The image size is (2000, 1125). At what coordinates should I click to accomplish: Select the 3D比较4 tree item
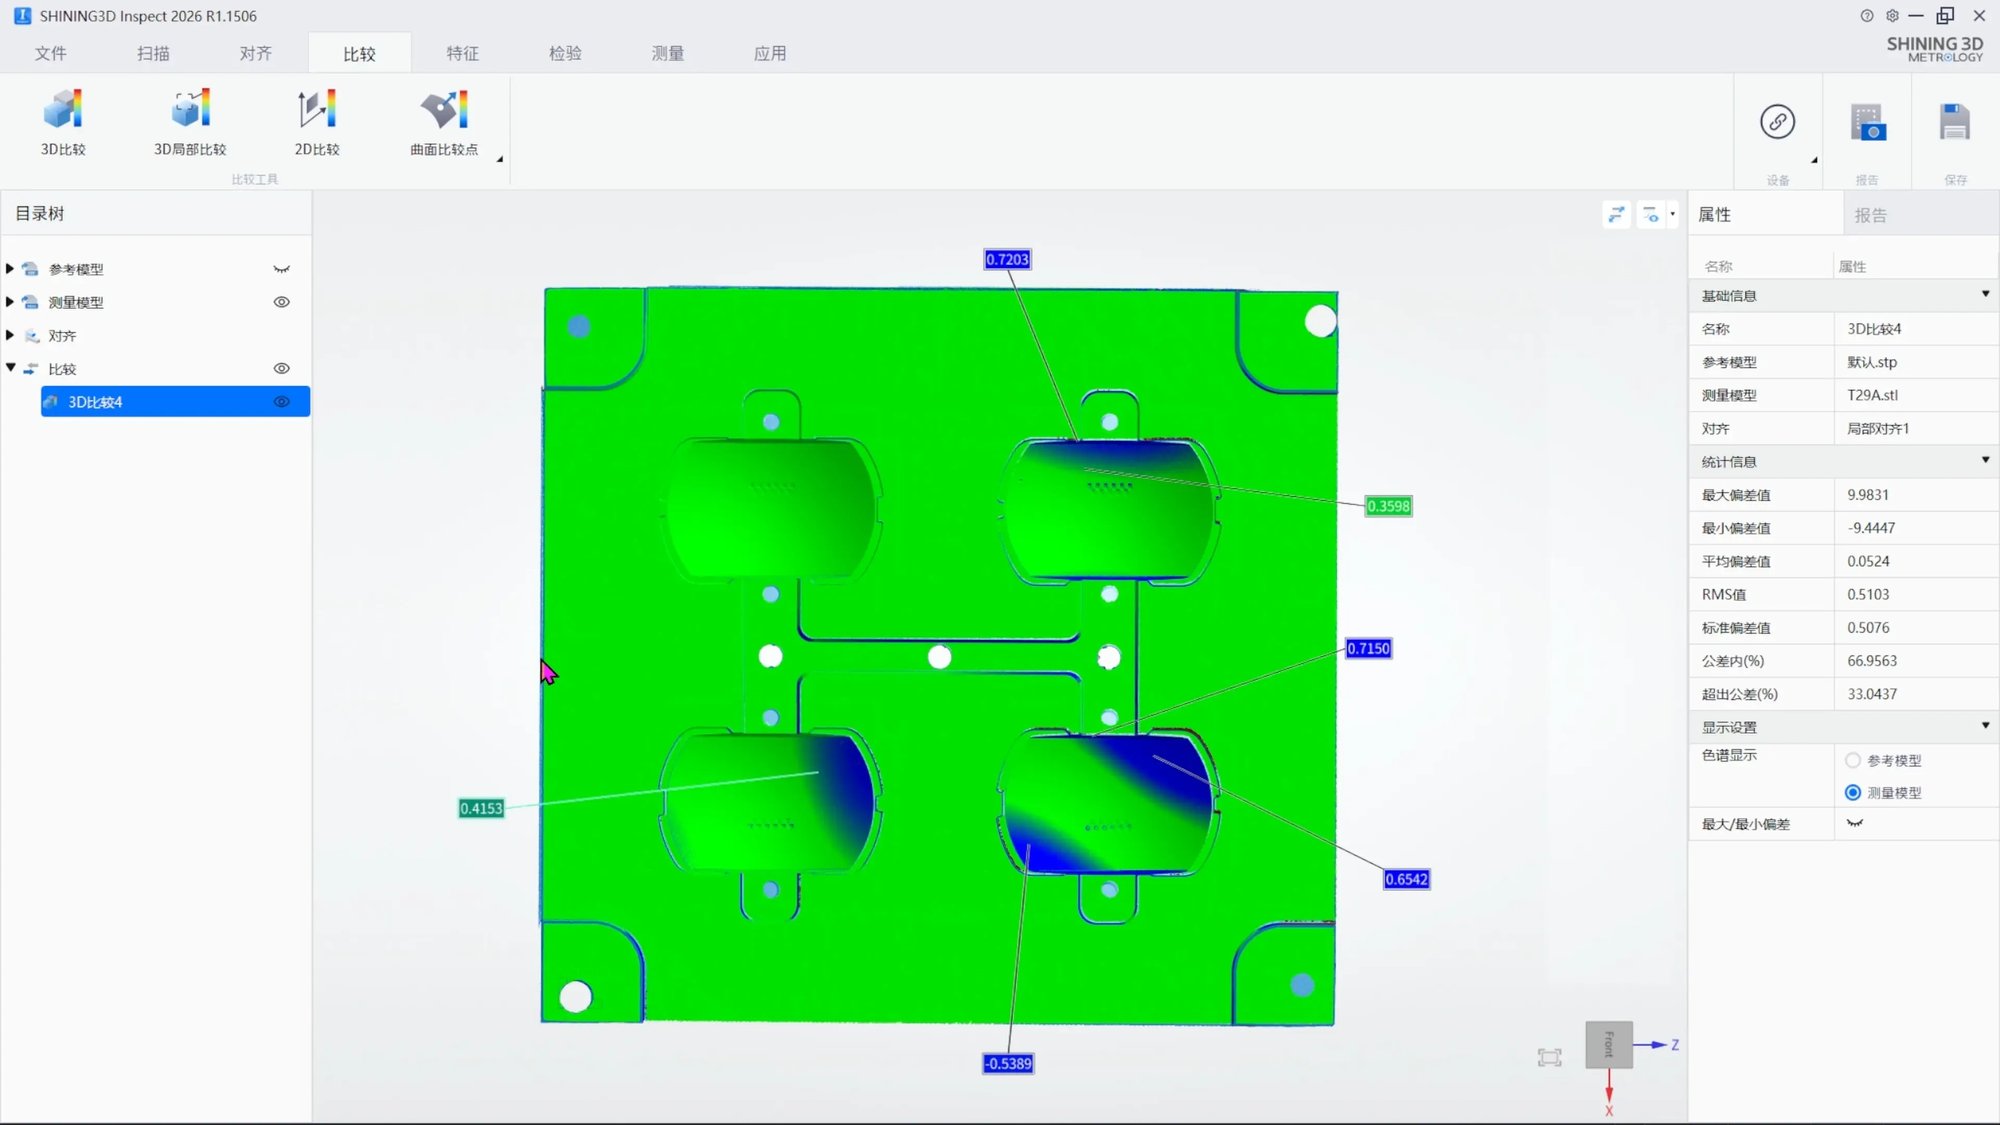[x=175, y=402]
